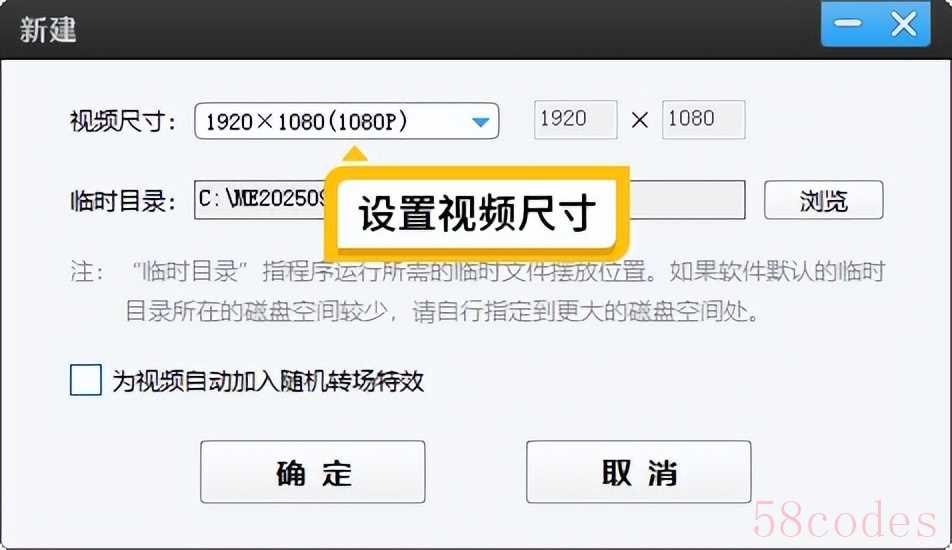Minimize the 新建 dialog window
The height and width of the screenshot is (550, 952).
tap(848, 24)
